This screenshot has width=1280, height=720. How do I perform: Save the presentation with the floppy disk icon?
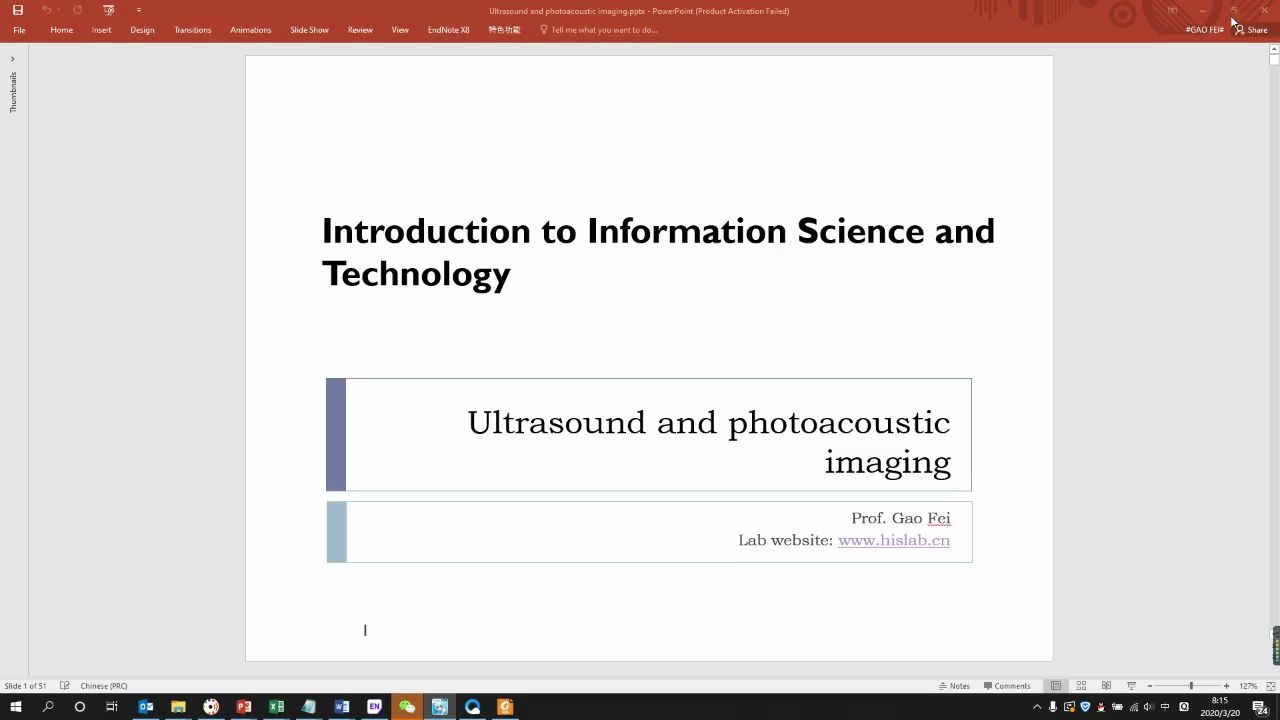17,10
